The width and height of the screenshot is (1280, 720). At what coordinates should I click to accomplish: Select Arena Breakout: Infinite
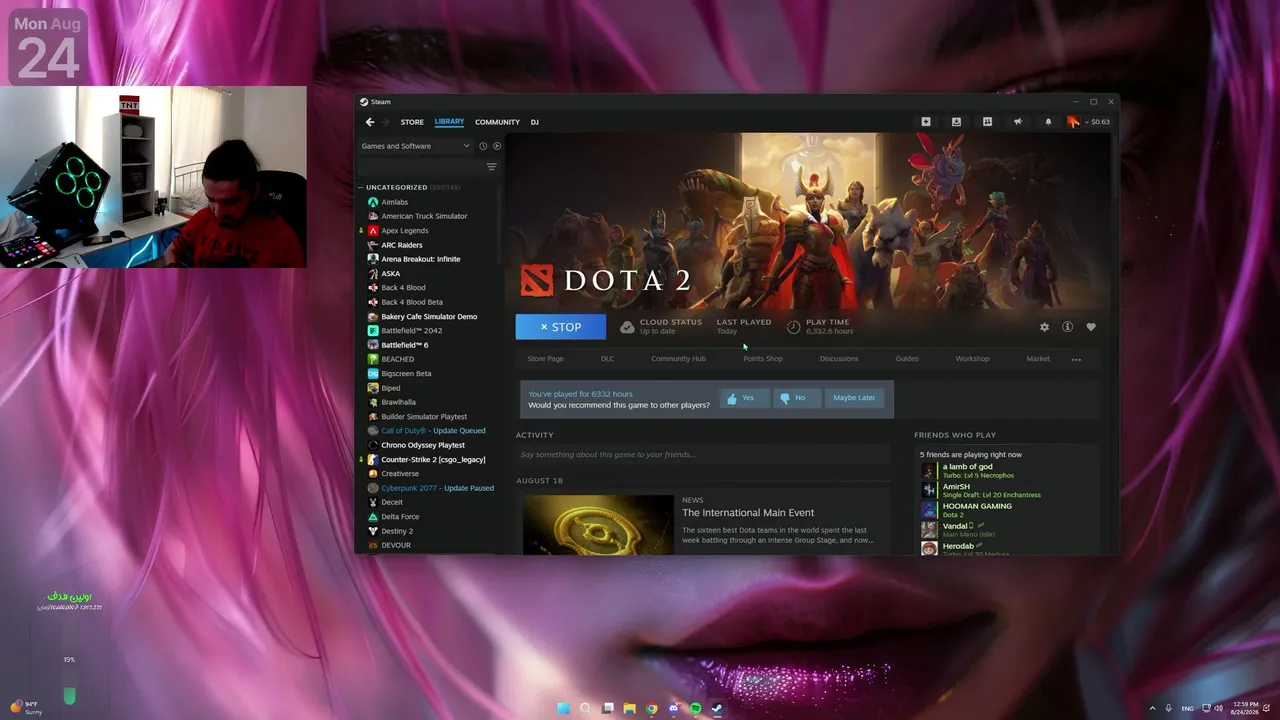[420, 259]
